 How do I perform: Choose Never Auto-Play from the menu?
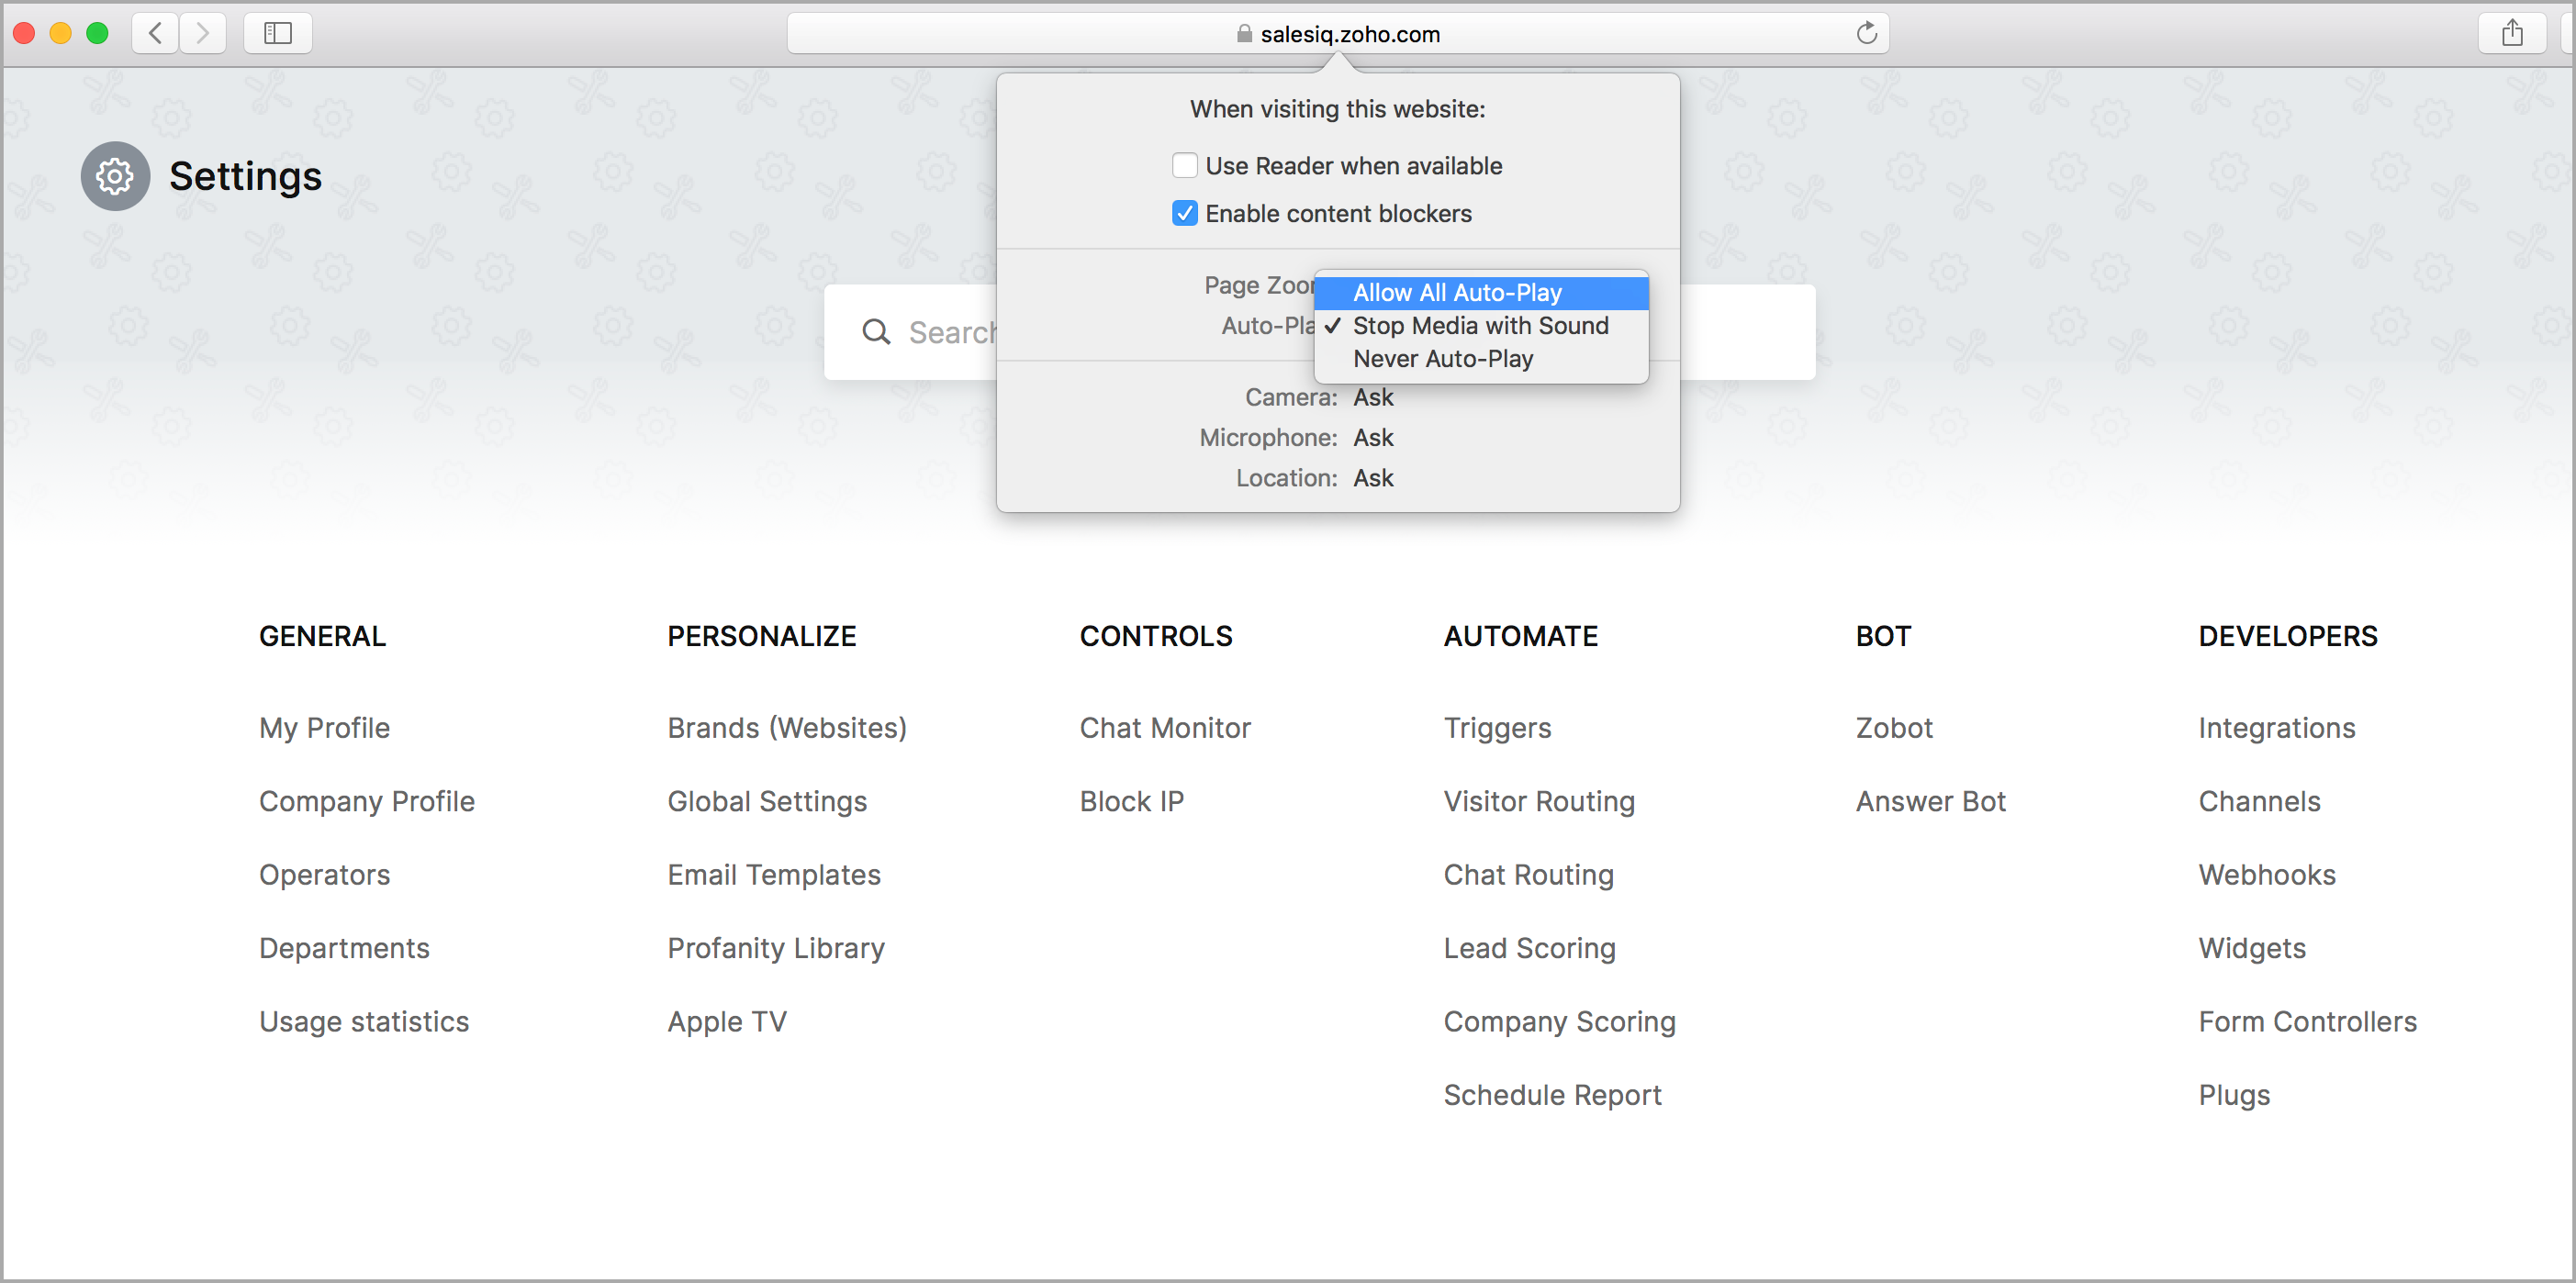(x=1442, y=358)
